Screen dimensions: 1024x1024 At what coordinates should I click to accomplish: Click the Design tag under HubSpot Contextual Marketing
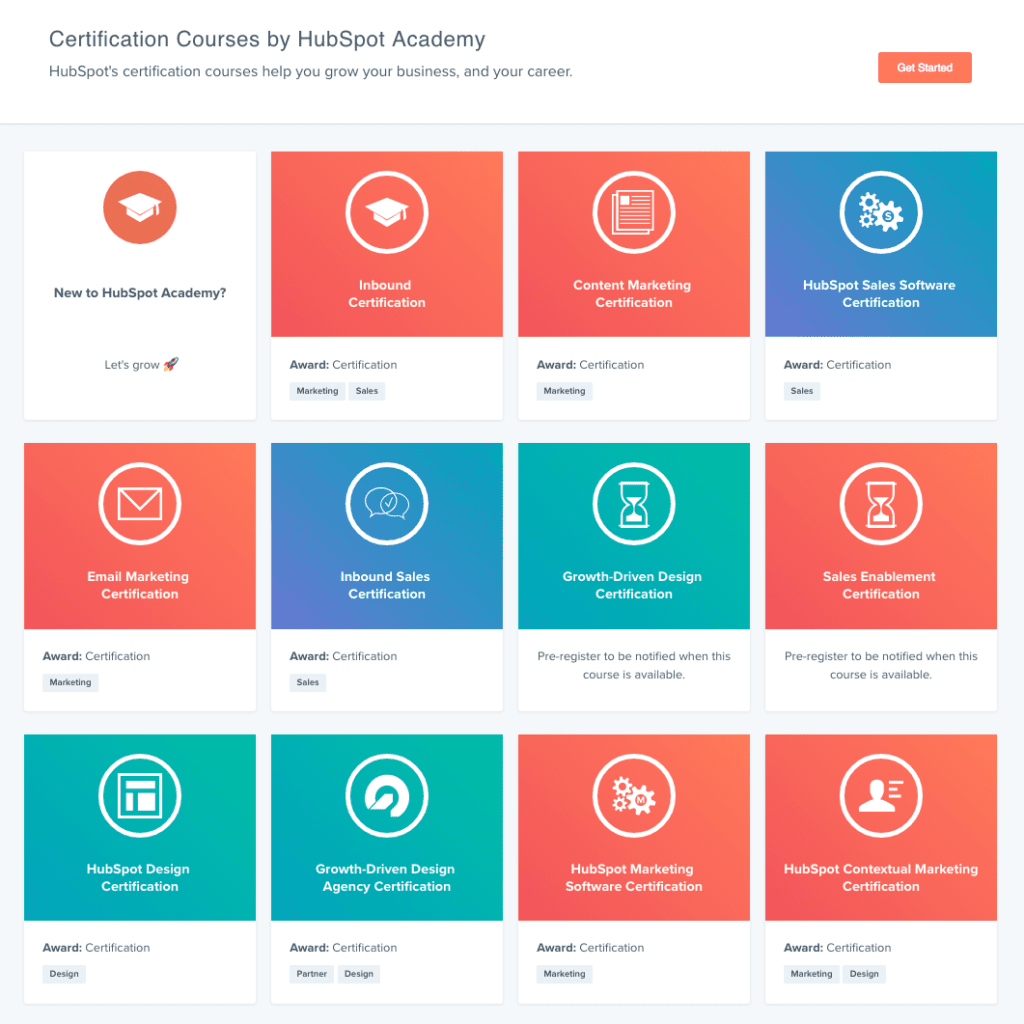point(864,974)
